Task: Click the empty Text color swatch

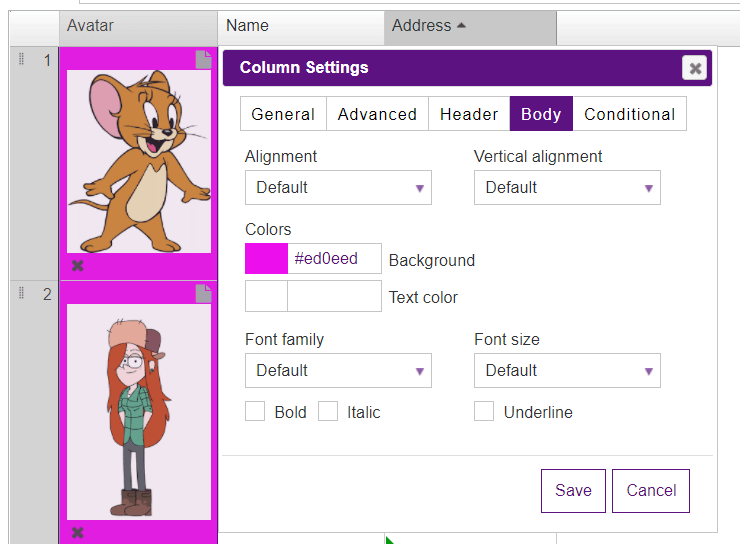Action: 266,296
